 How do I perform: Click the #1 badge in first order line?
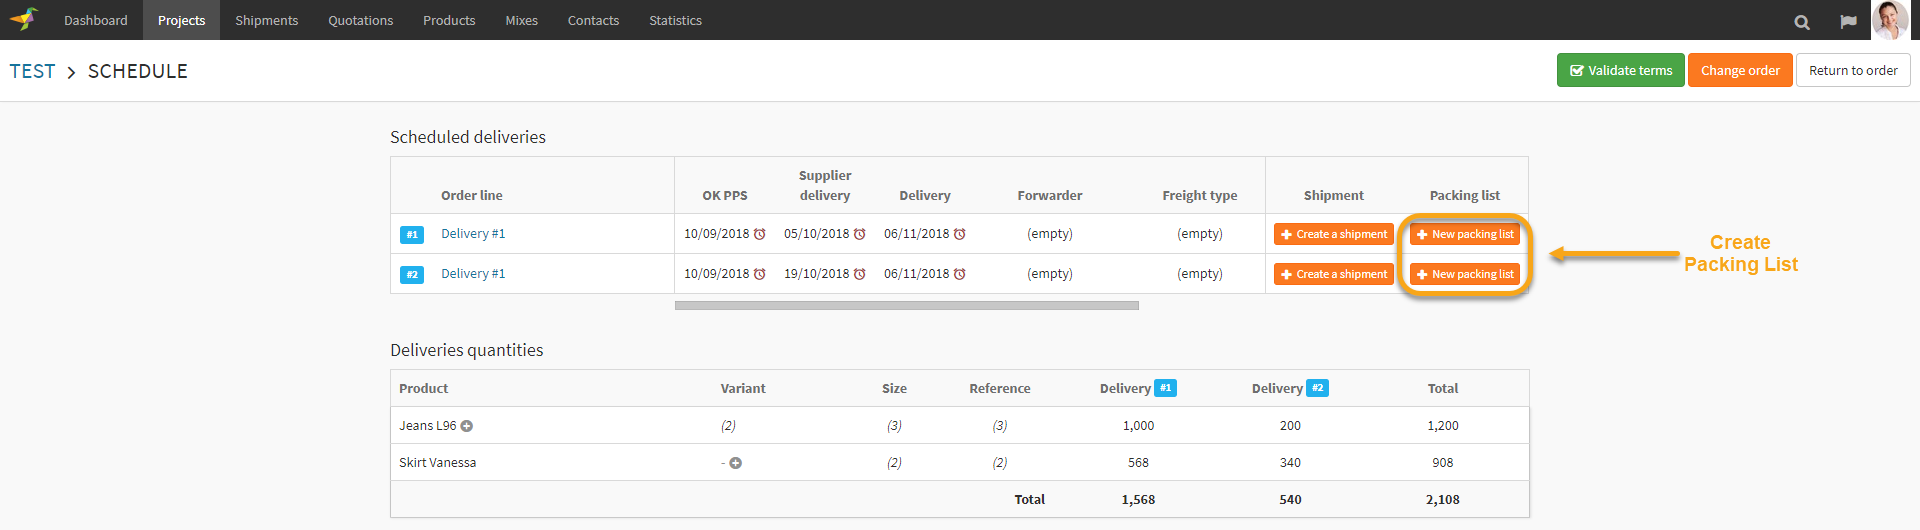(412, 234)
